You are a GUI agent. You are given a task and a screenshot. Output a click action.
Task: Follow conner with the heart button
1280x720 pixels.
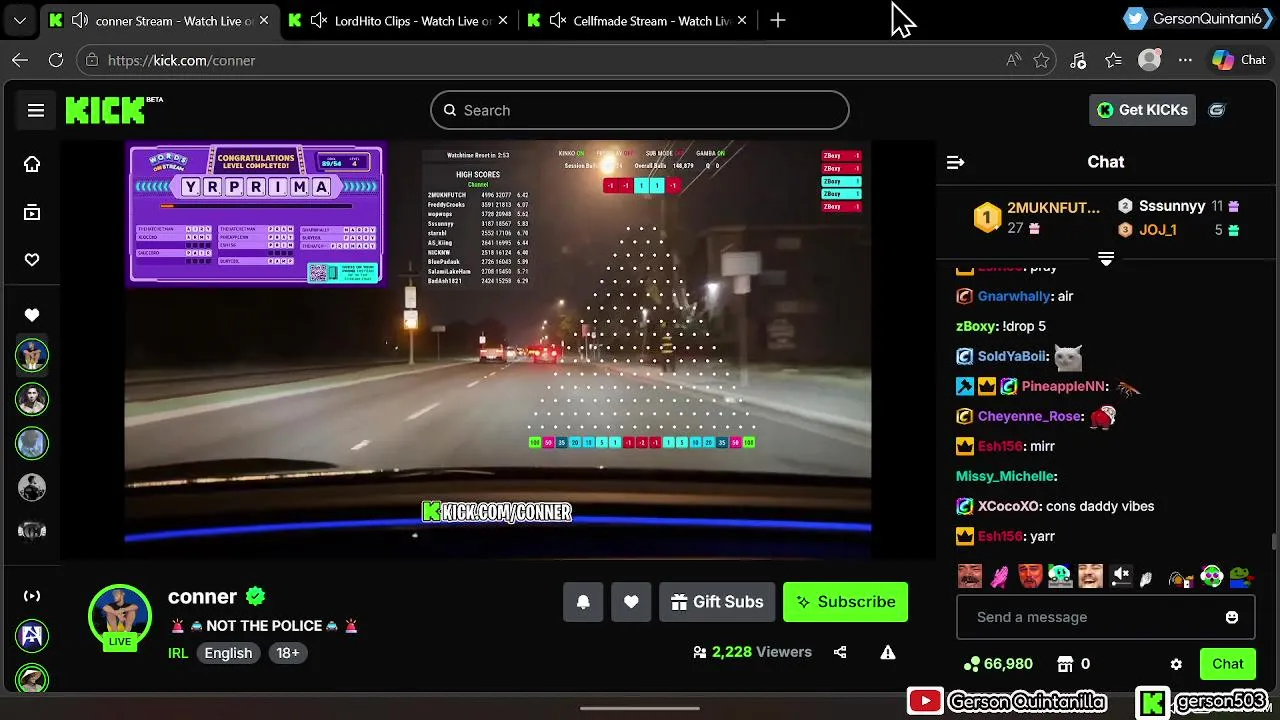631,602
